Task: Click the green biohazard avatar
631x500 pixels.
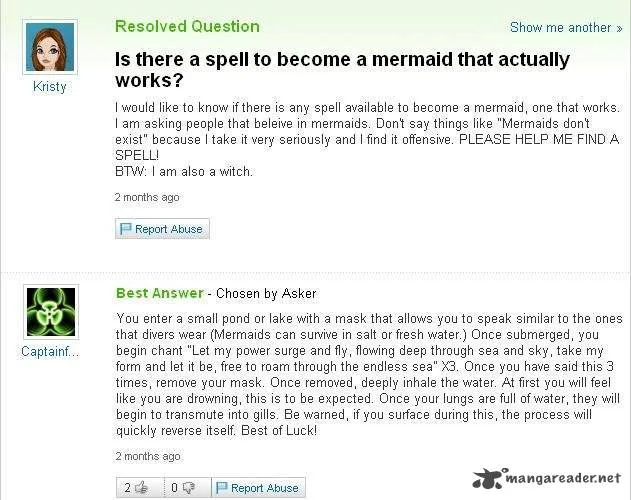Action: click(51, 312)
